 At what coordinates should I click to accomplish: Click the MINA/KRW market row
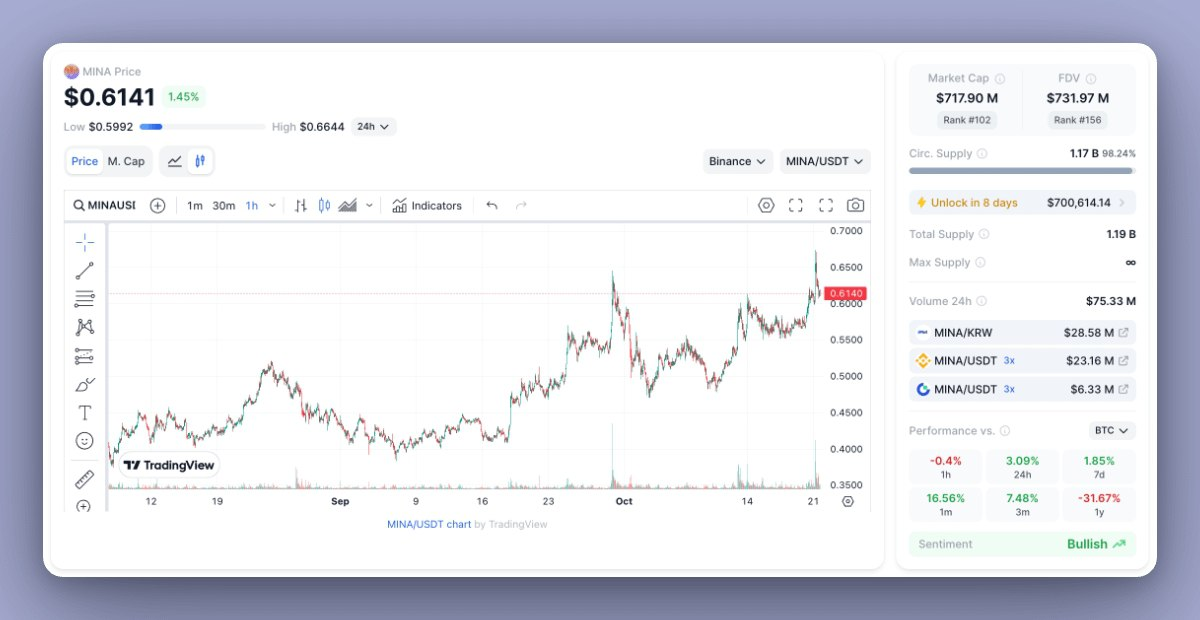[x=1021, y=332]
